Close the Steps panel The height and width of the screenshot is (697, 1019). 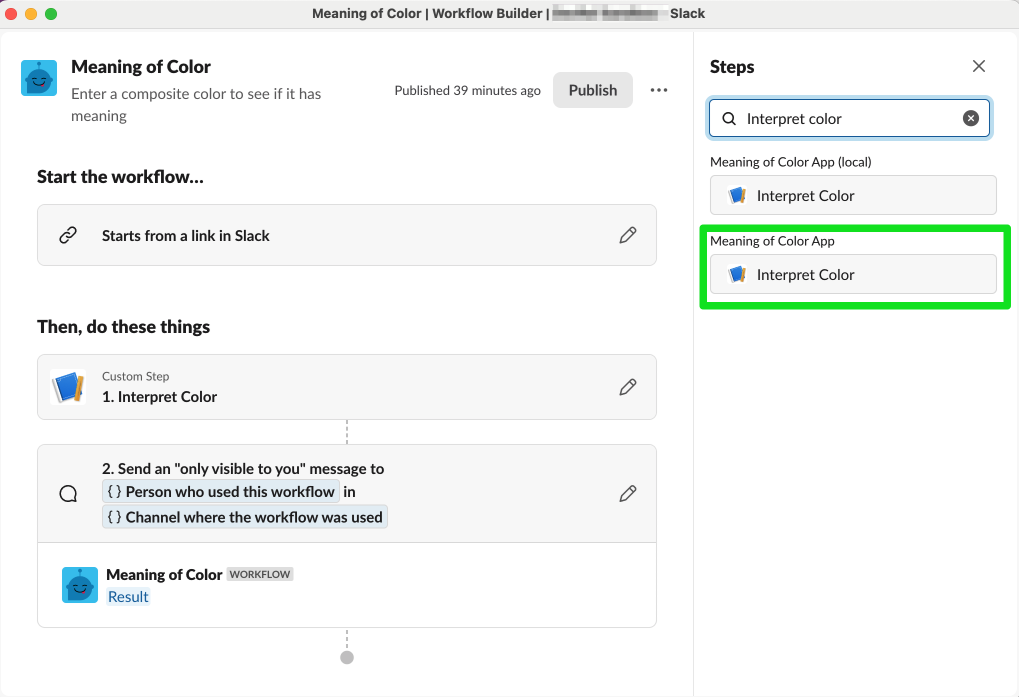(x=978, y=66)
